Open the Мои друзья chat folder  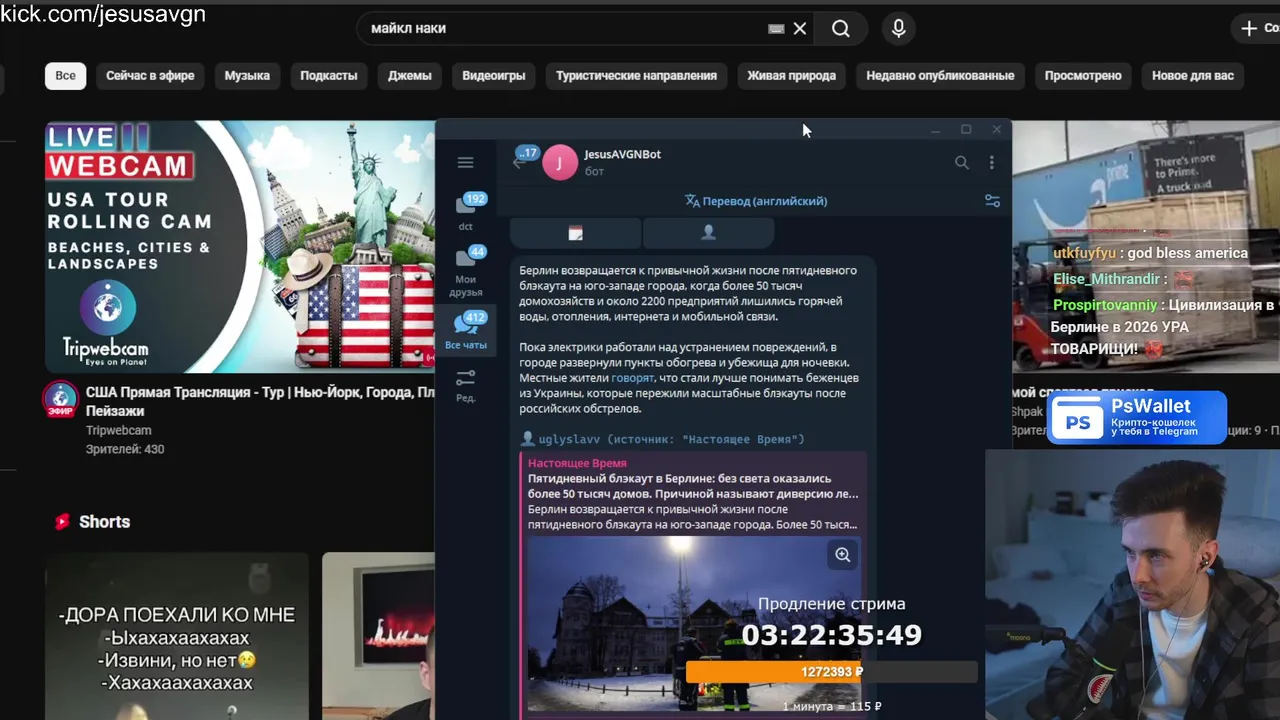[x=466, y=270]
